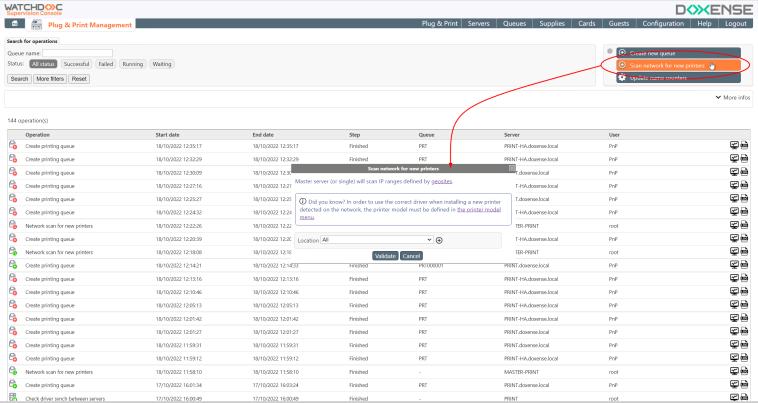Click the plus icon next to the Location dropdown

point(439,240)
